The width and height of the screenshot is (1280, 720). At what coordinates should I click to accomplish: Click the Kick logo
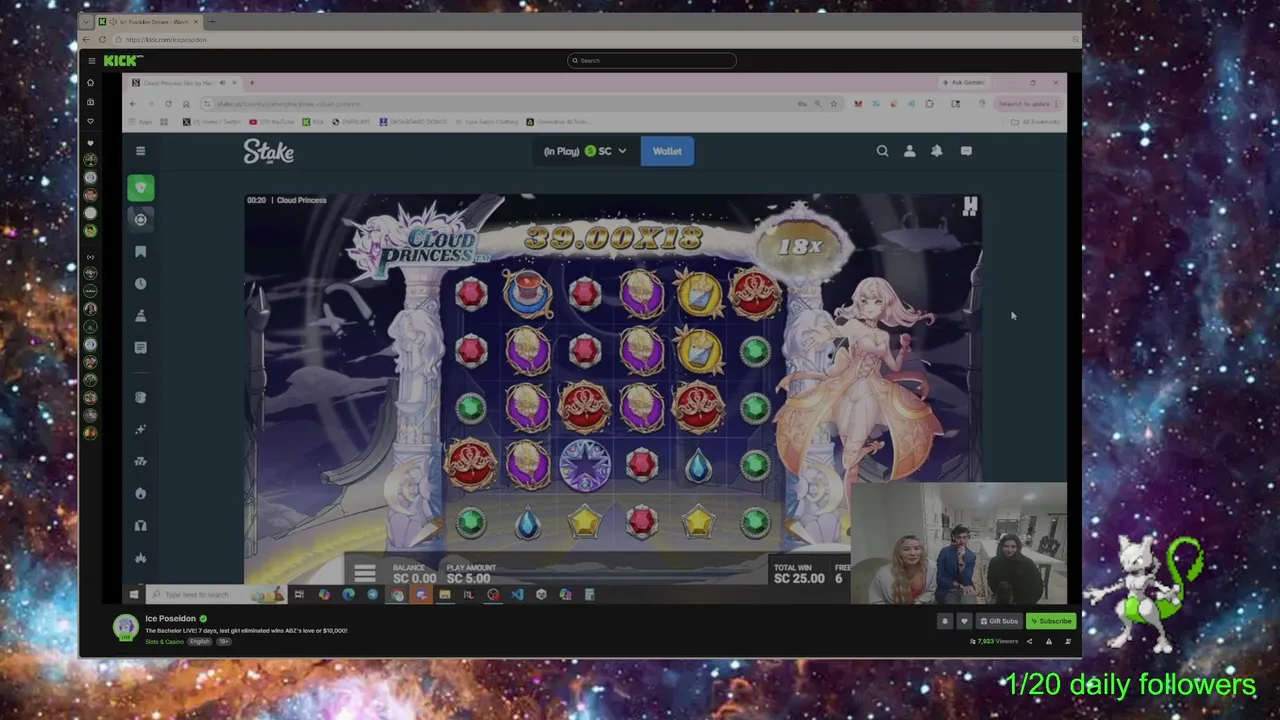tap(123, 60)
